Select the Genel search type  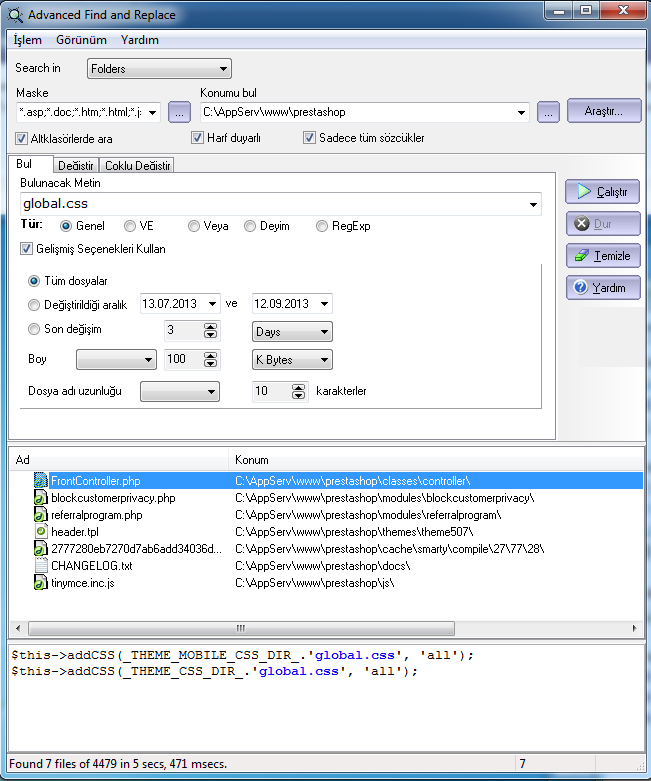(66, 226)
